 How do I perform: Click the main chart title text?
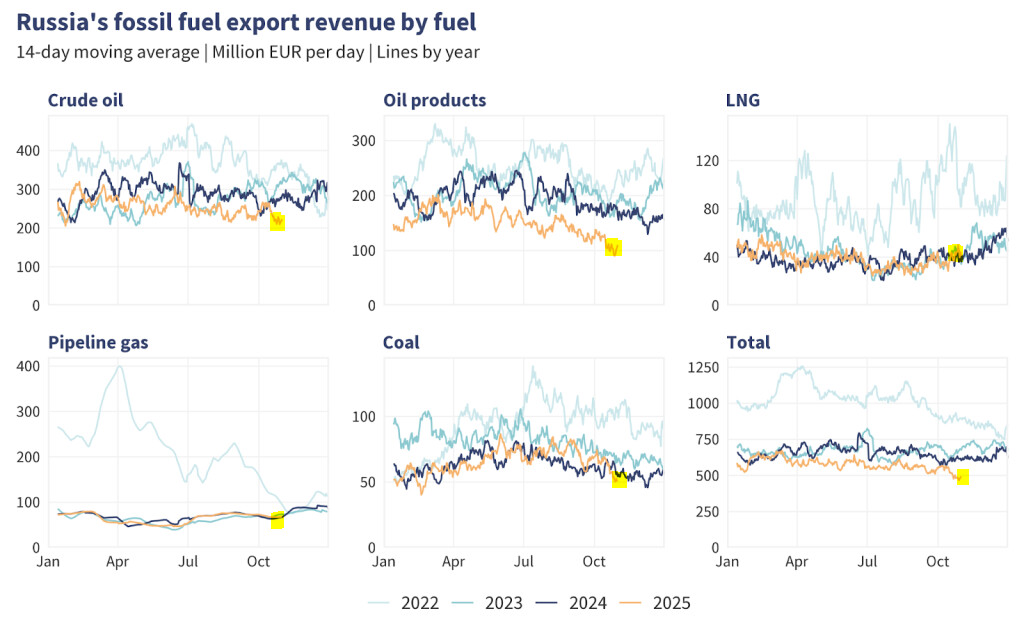246,21
